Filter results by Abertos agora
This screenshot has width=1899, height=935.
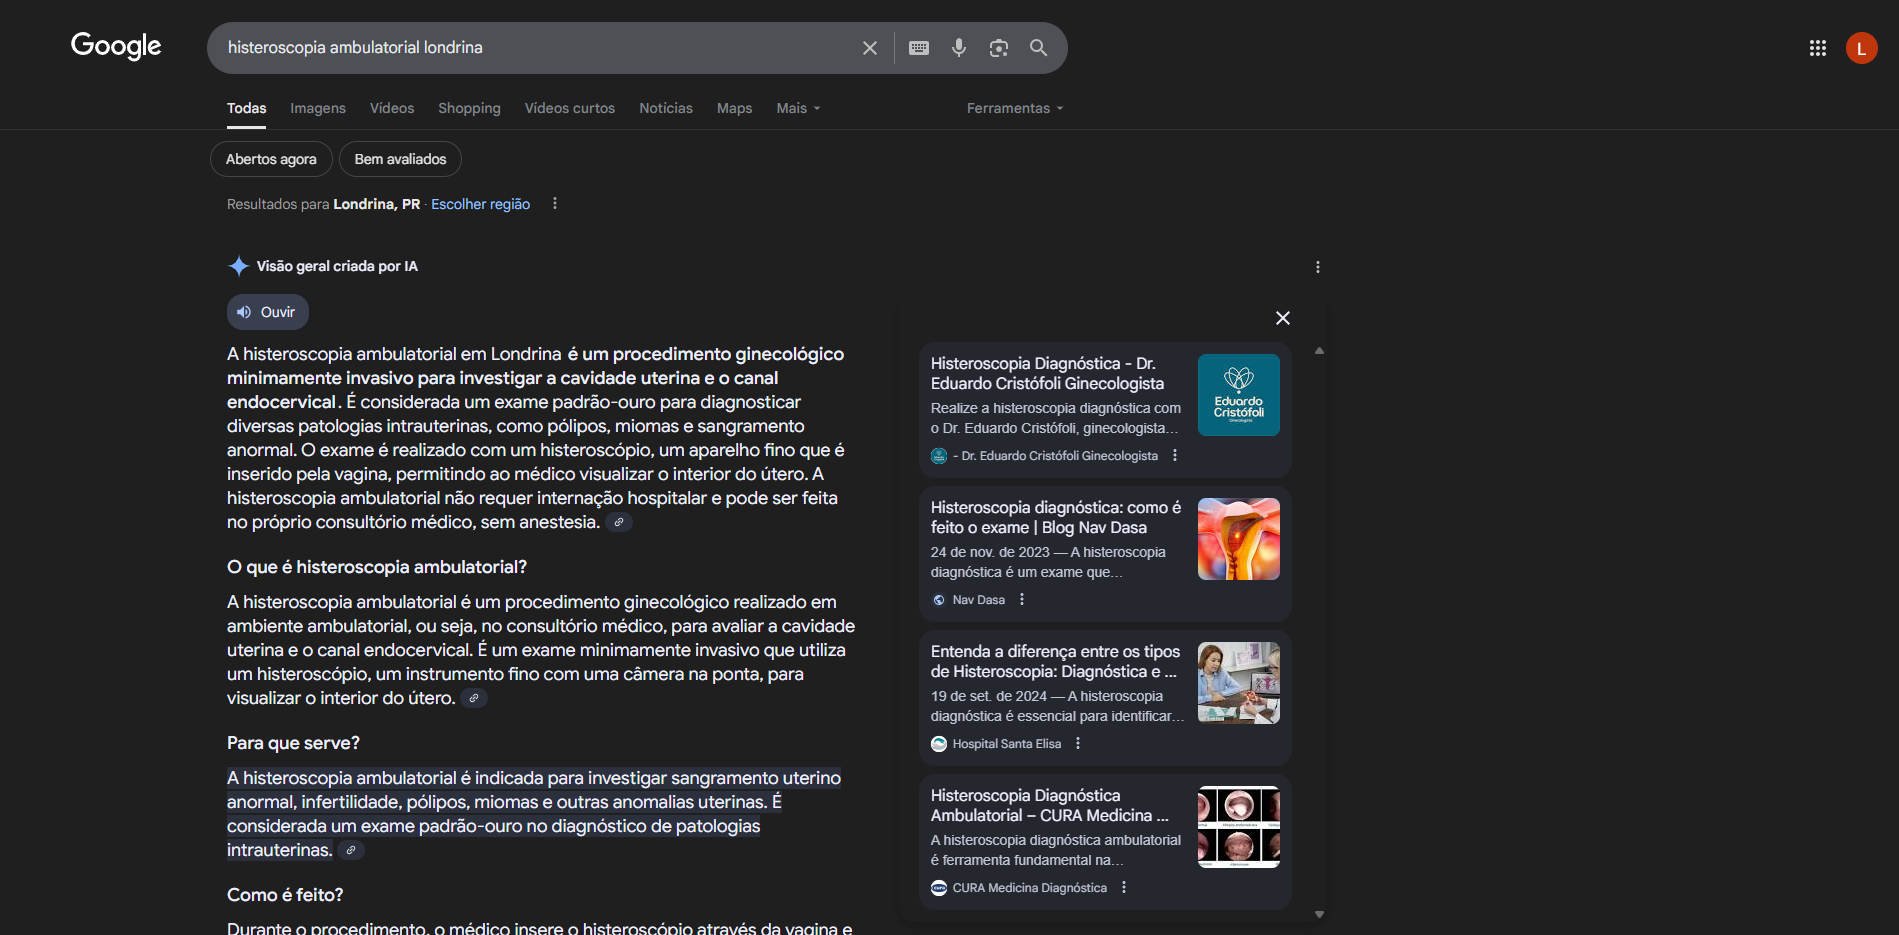(x=271, y=159)
